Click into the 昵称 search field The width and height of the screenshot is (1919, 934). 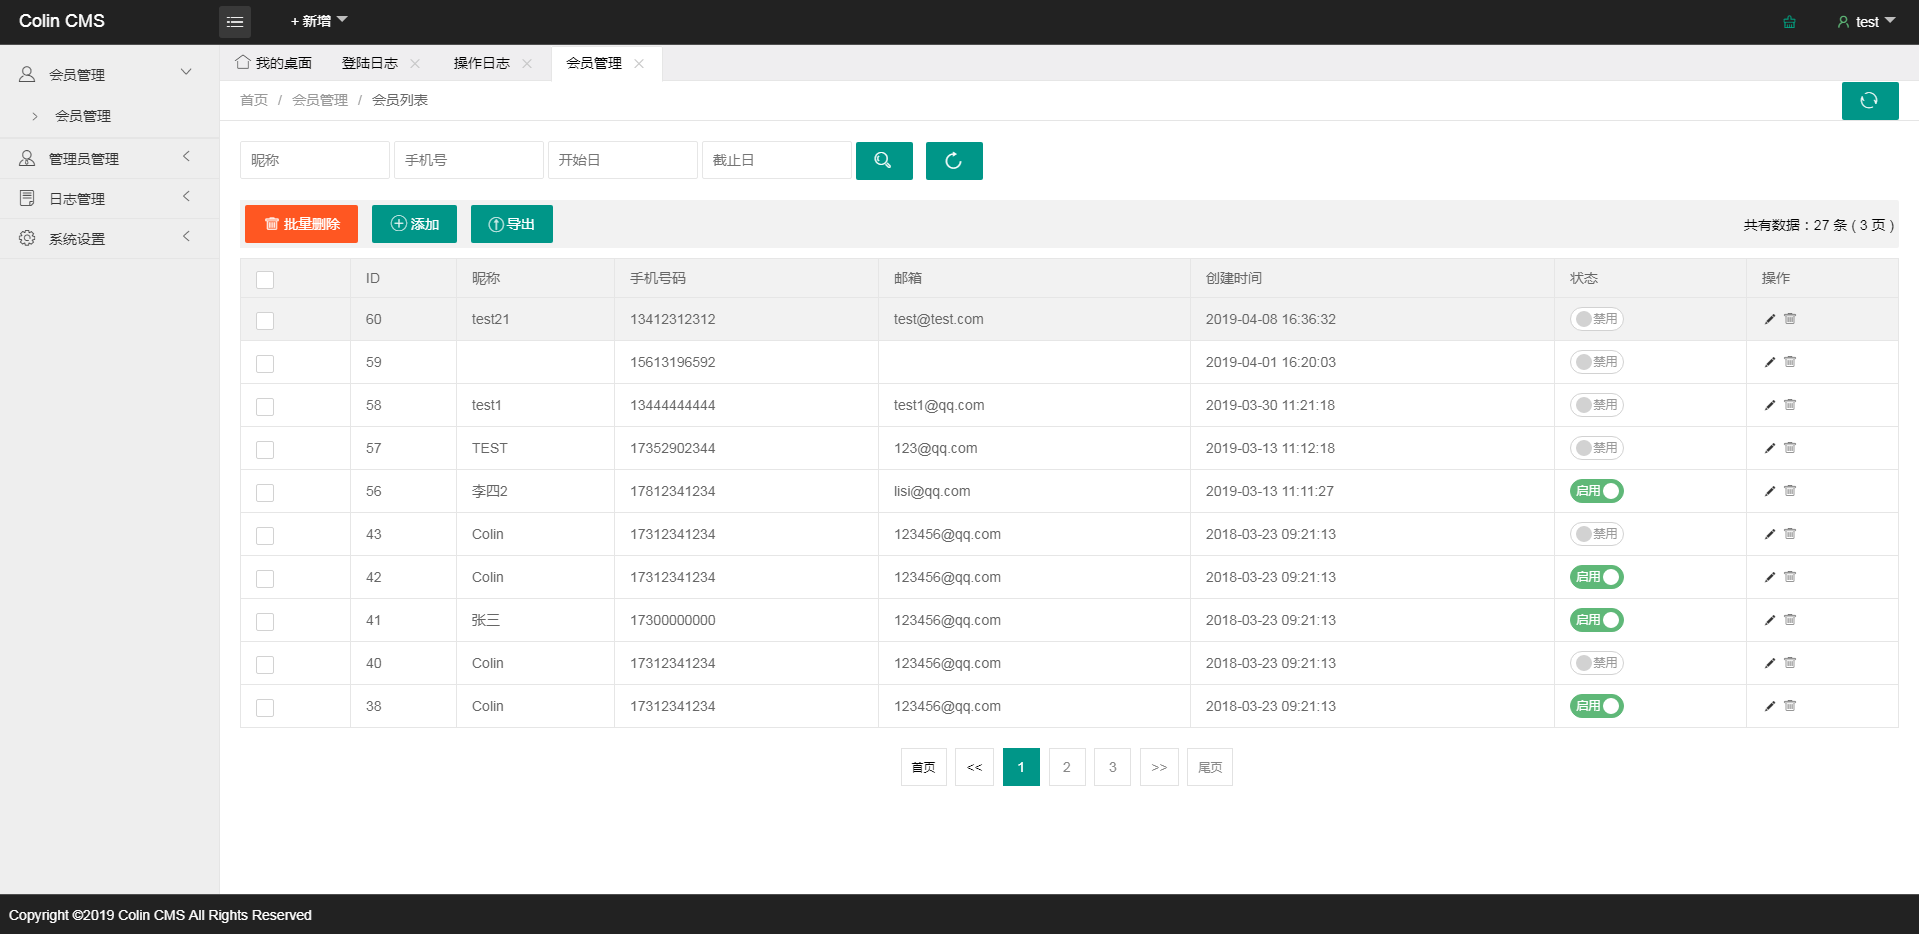315,160
